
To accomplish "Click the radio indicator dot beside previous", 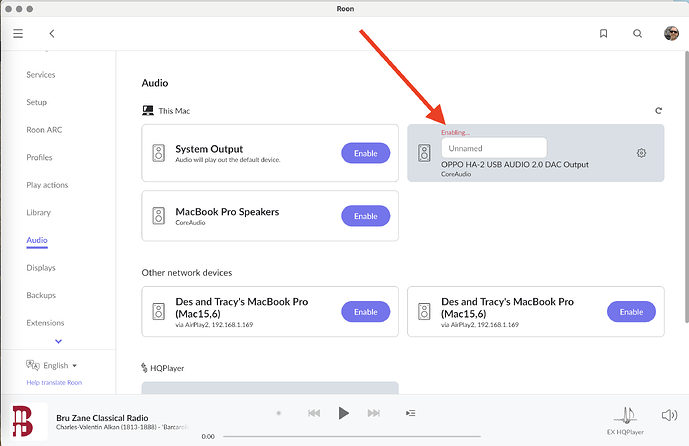I will pyautogui.click(x=279, y=413).
